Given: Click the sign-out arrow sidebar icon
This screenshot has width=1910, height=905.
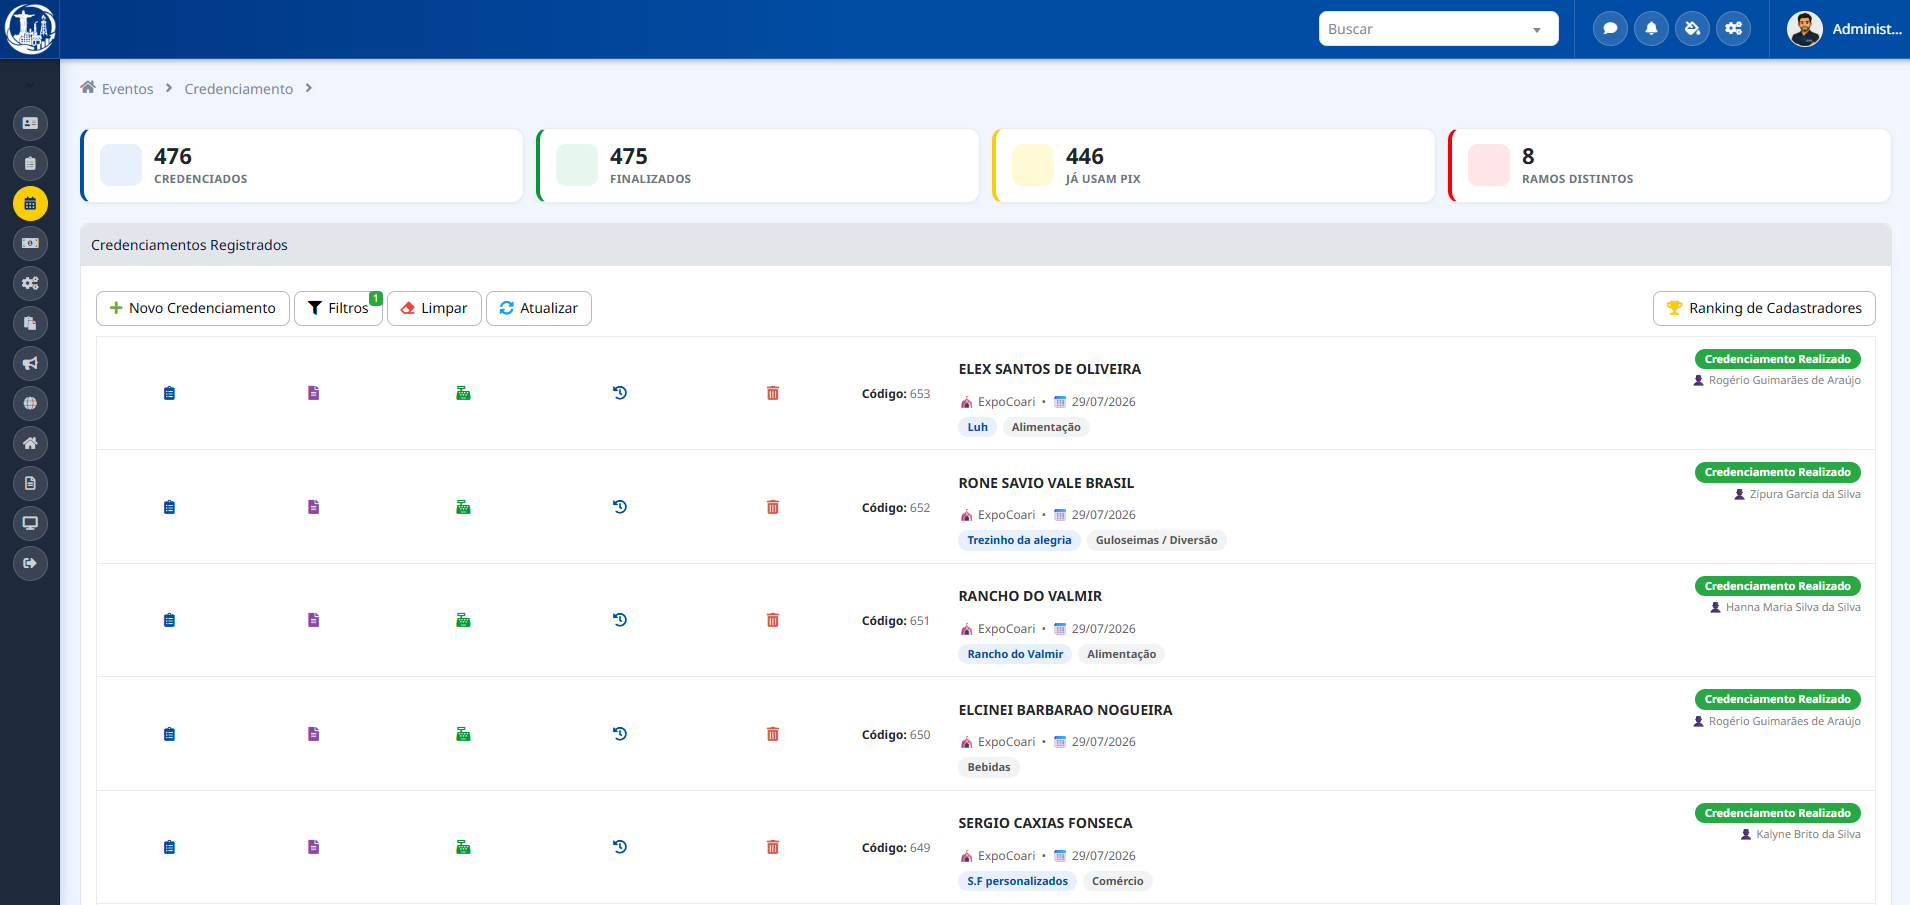Looking at the screenshot, I should tap(30, 563).
